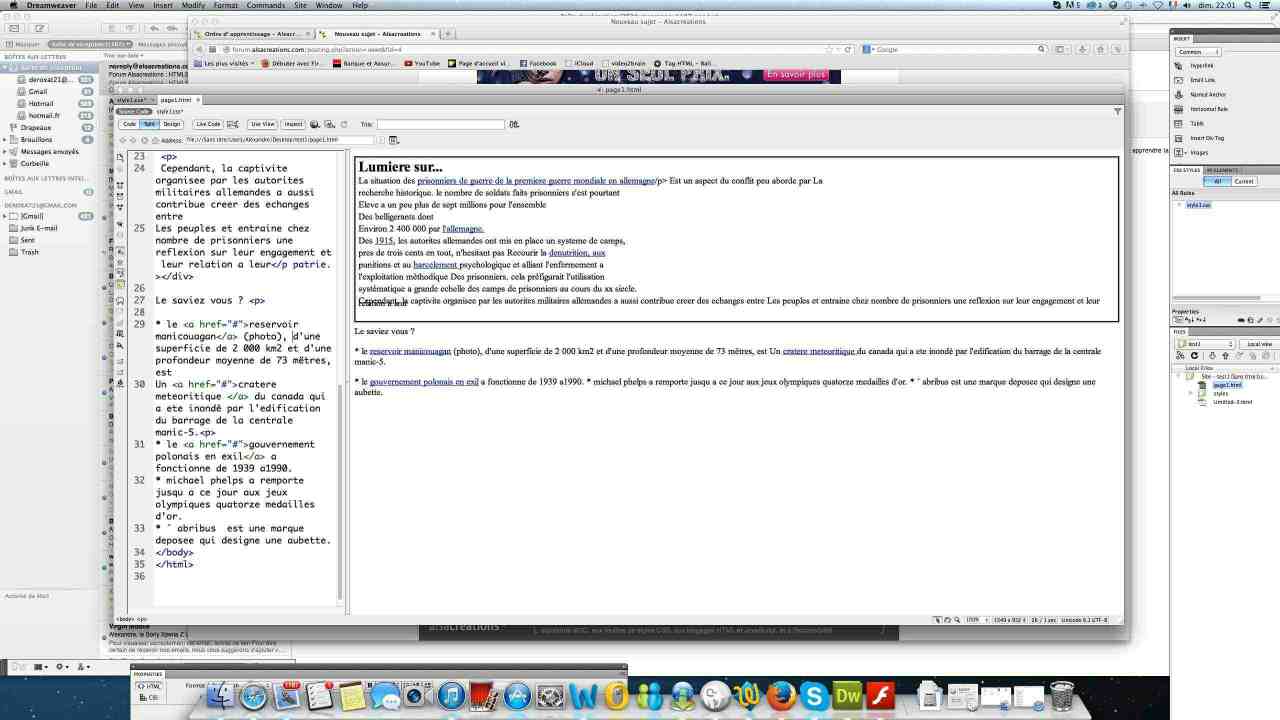Click the Refresh icon in Files panel

tap(1194, 356)
